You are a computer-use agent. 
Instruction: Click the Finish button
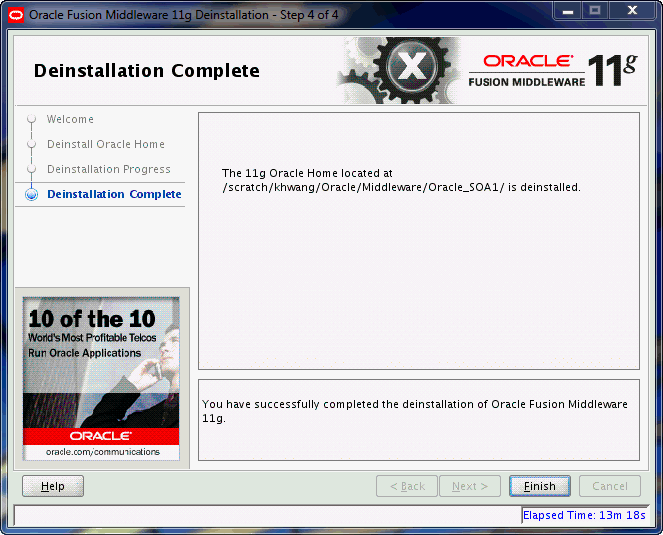[x=540, y=486]
